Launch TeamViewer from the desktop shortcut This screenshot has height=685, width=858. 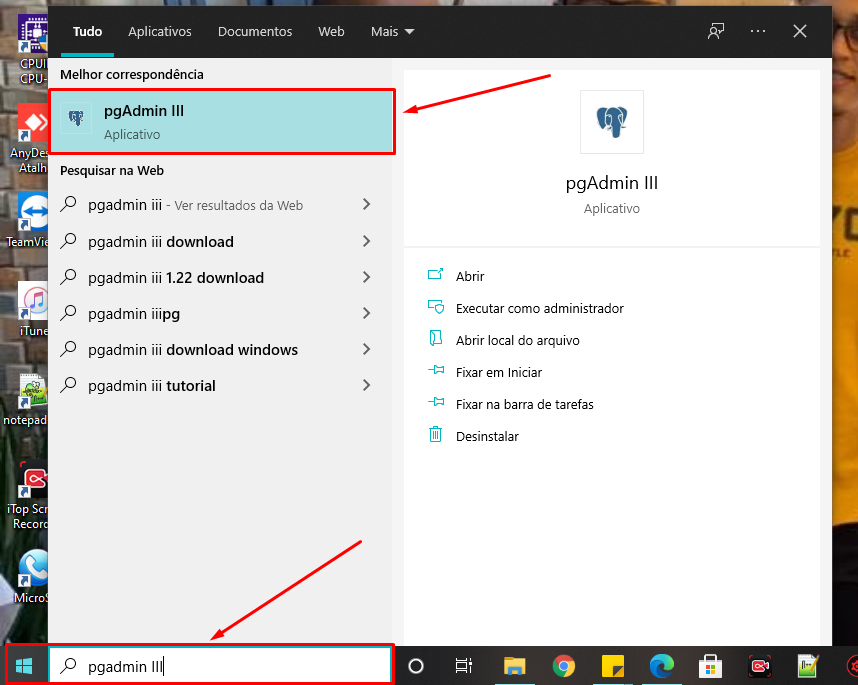point(30,215)
